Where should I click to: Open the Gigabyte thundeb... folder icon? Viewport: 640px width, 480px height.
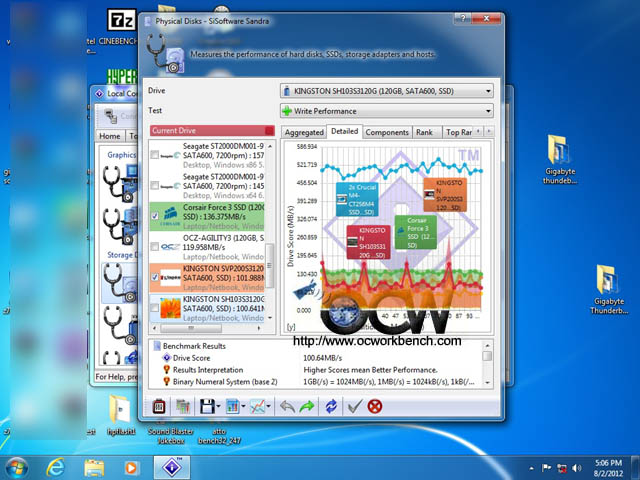pyautogui.click(x=560, y=160)
